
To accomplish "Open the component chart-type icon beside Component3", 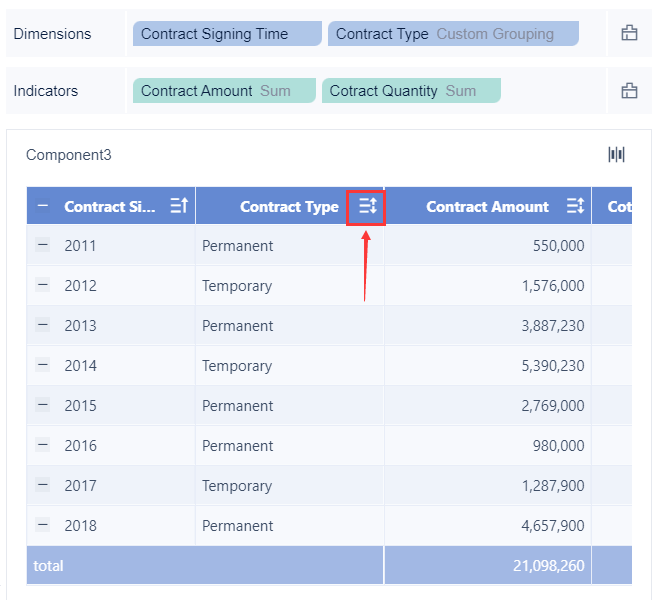I will coord(616,155).
